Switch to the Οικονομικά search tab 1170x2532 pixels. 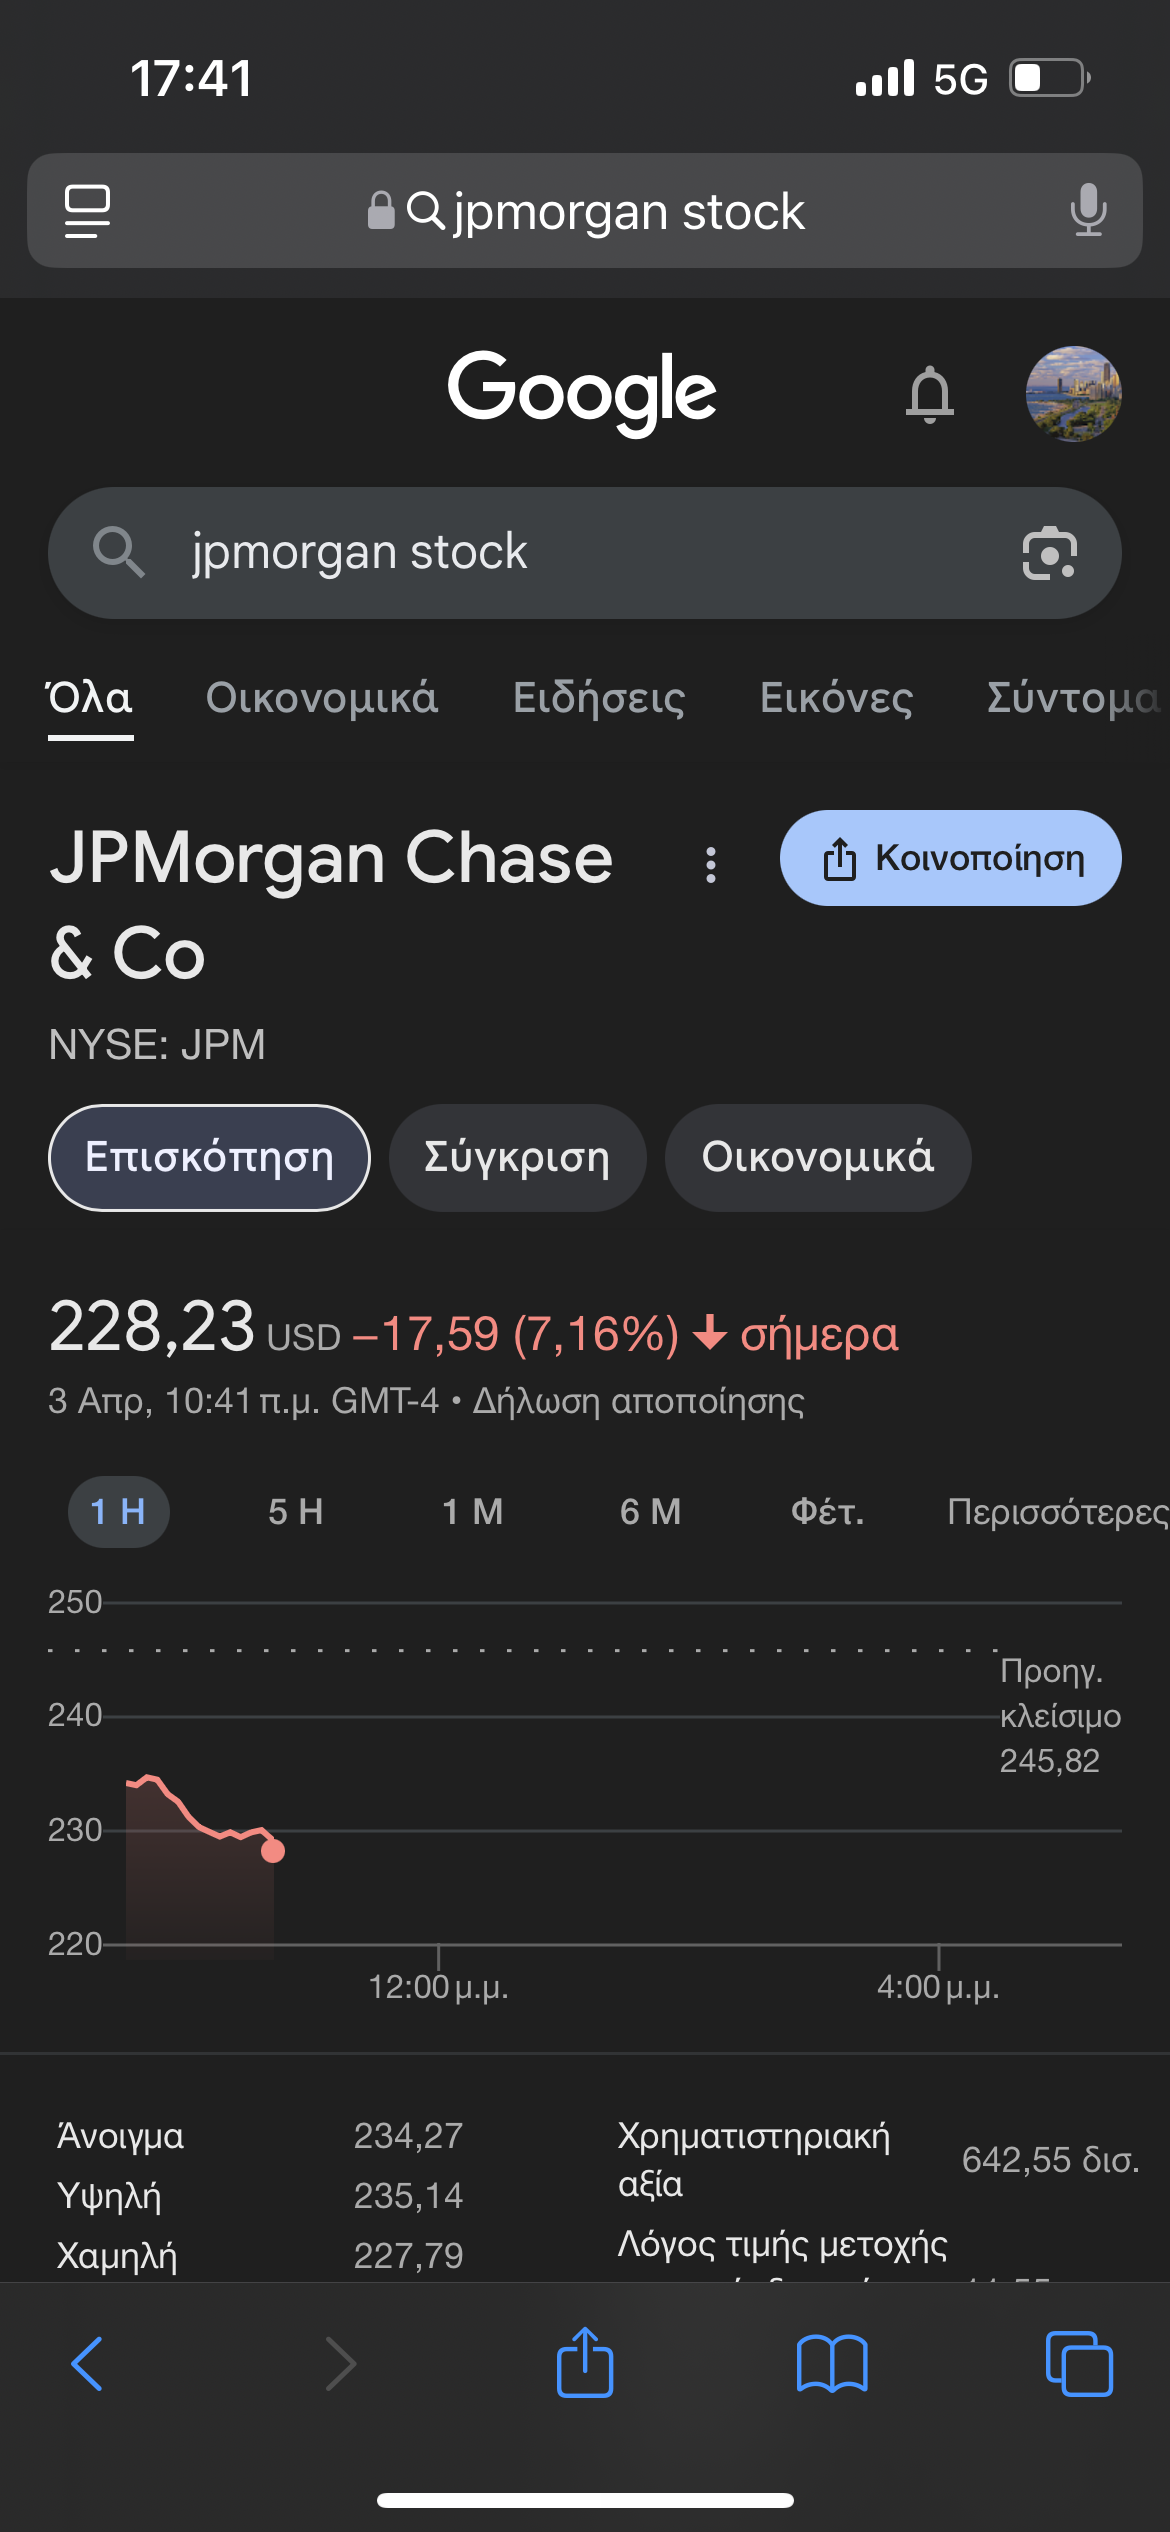click(x=322, y=698)
